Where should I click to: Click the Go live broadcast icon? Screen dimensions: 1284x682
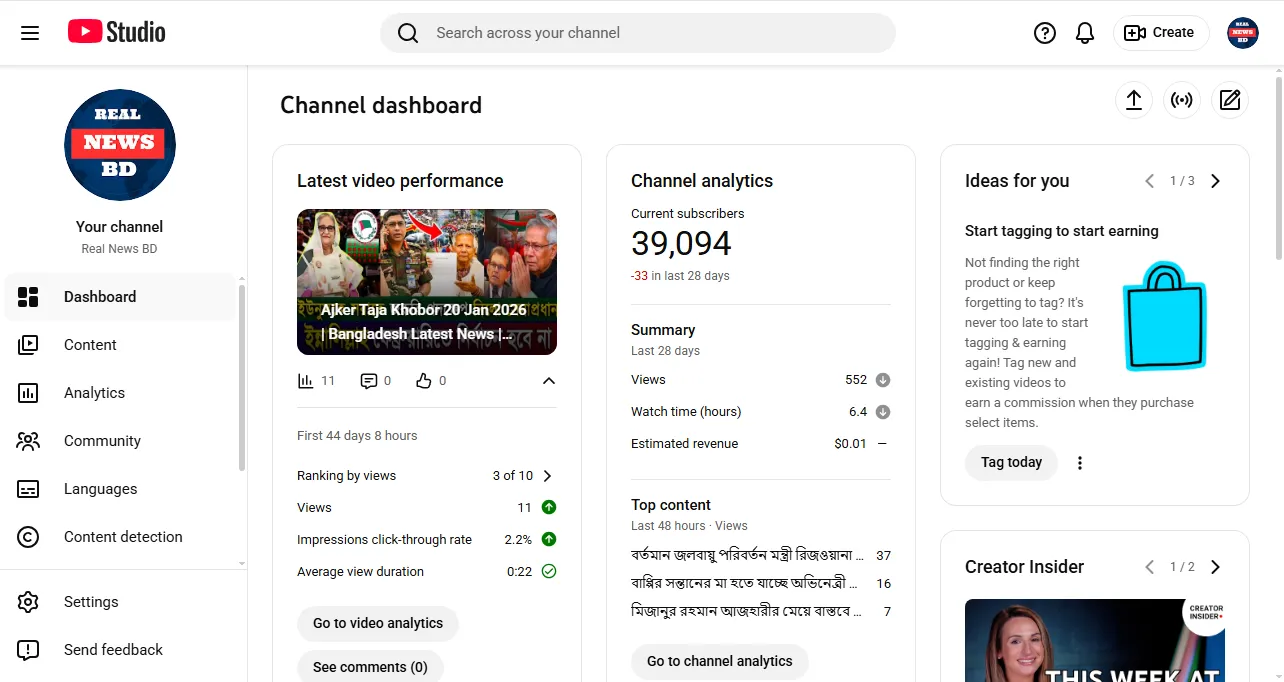[1182, 100]
